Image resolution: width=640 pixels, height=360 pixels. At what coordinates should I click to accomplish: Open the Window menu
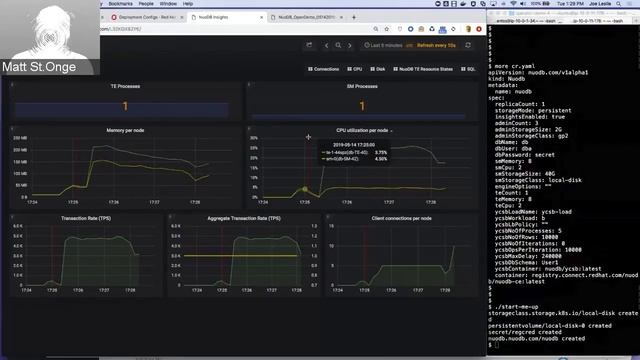(168, 4)
